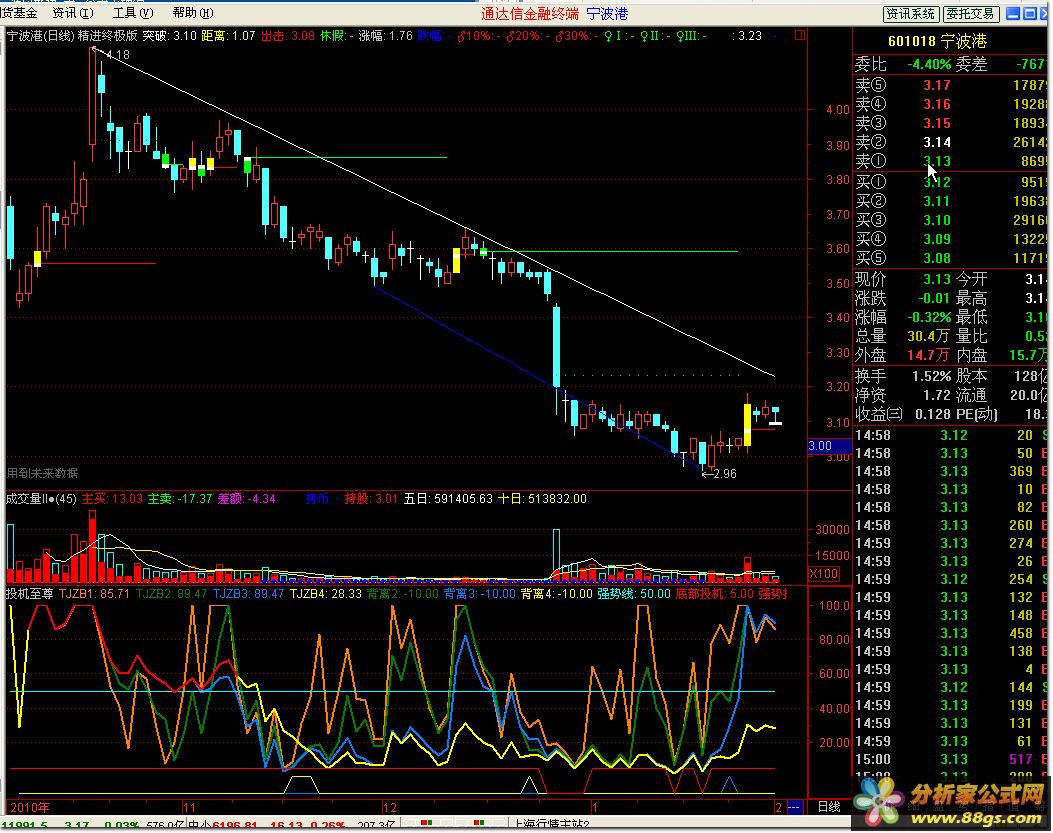The image size is (1053, 833).
Task: Click the 卖② price 3.14
Action: (x=936, y=142)
